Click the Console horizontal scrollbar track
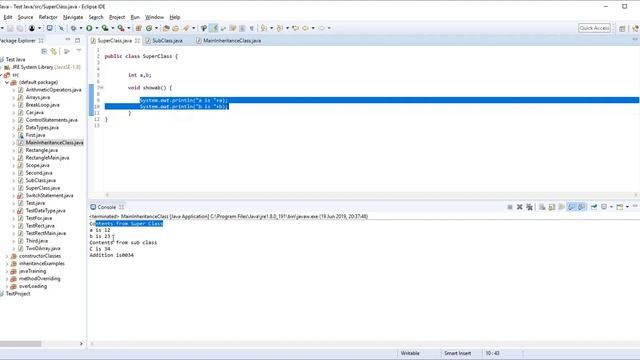 (x=363, y=344)
